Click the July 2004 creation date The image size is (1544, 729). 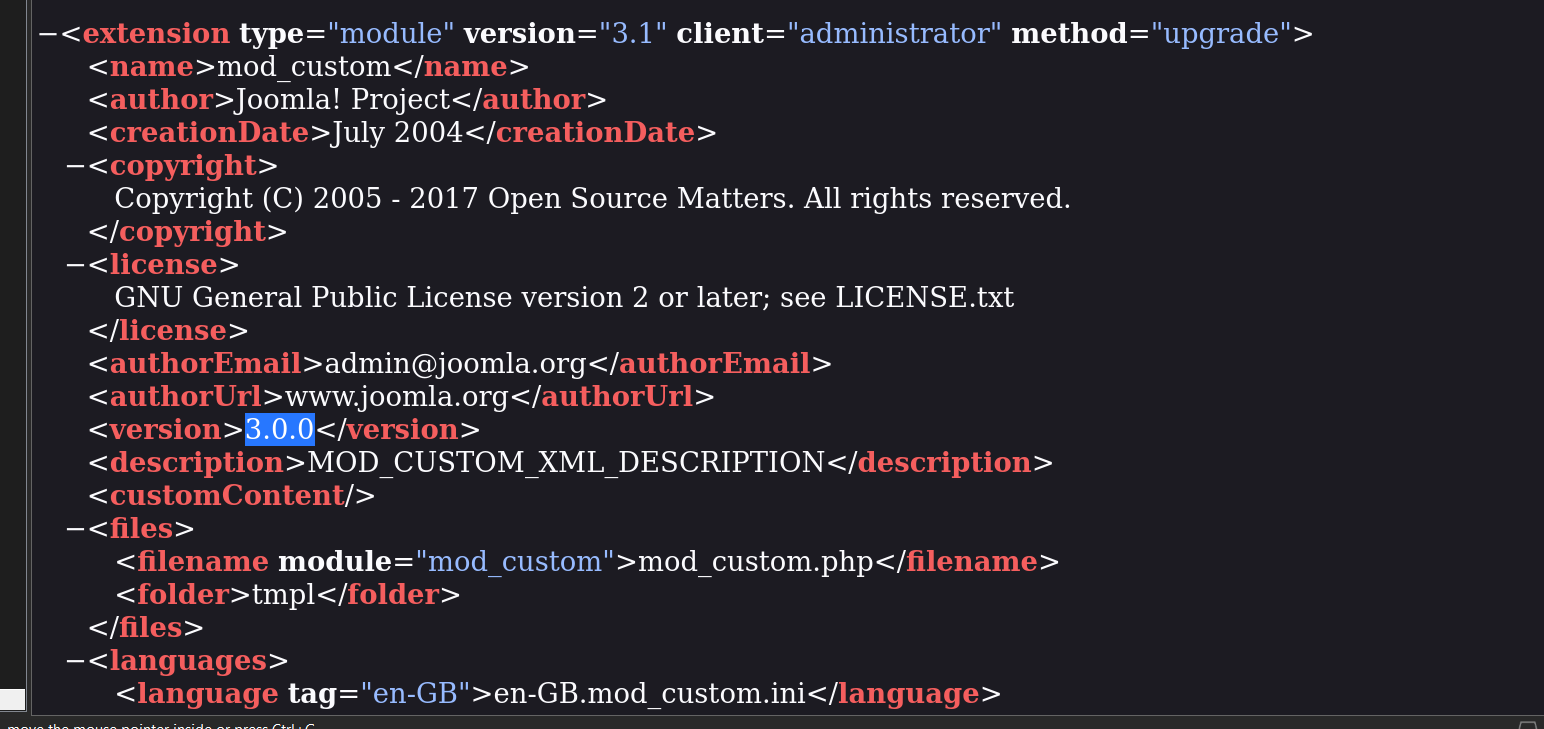397,133
